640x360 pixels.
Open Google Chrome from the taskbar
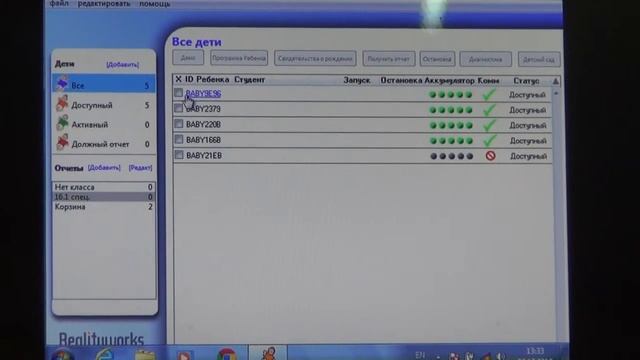(227, 354)
